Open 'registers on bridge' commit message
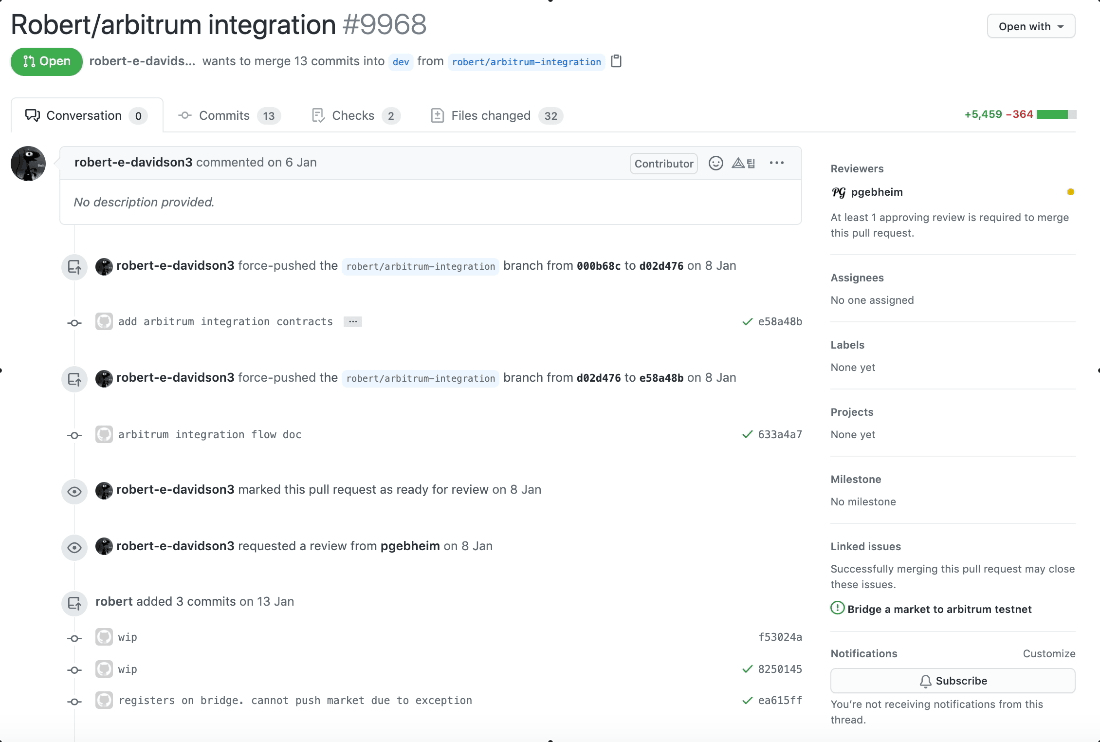Image resolution: width=1100 pixels, height=742 pixels. point(295,700)
